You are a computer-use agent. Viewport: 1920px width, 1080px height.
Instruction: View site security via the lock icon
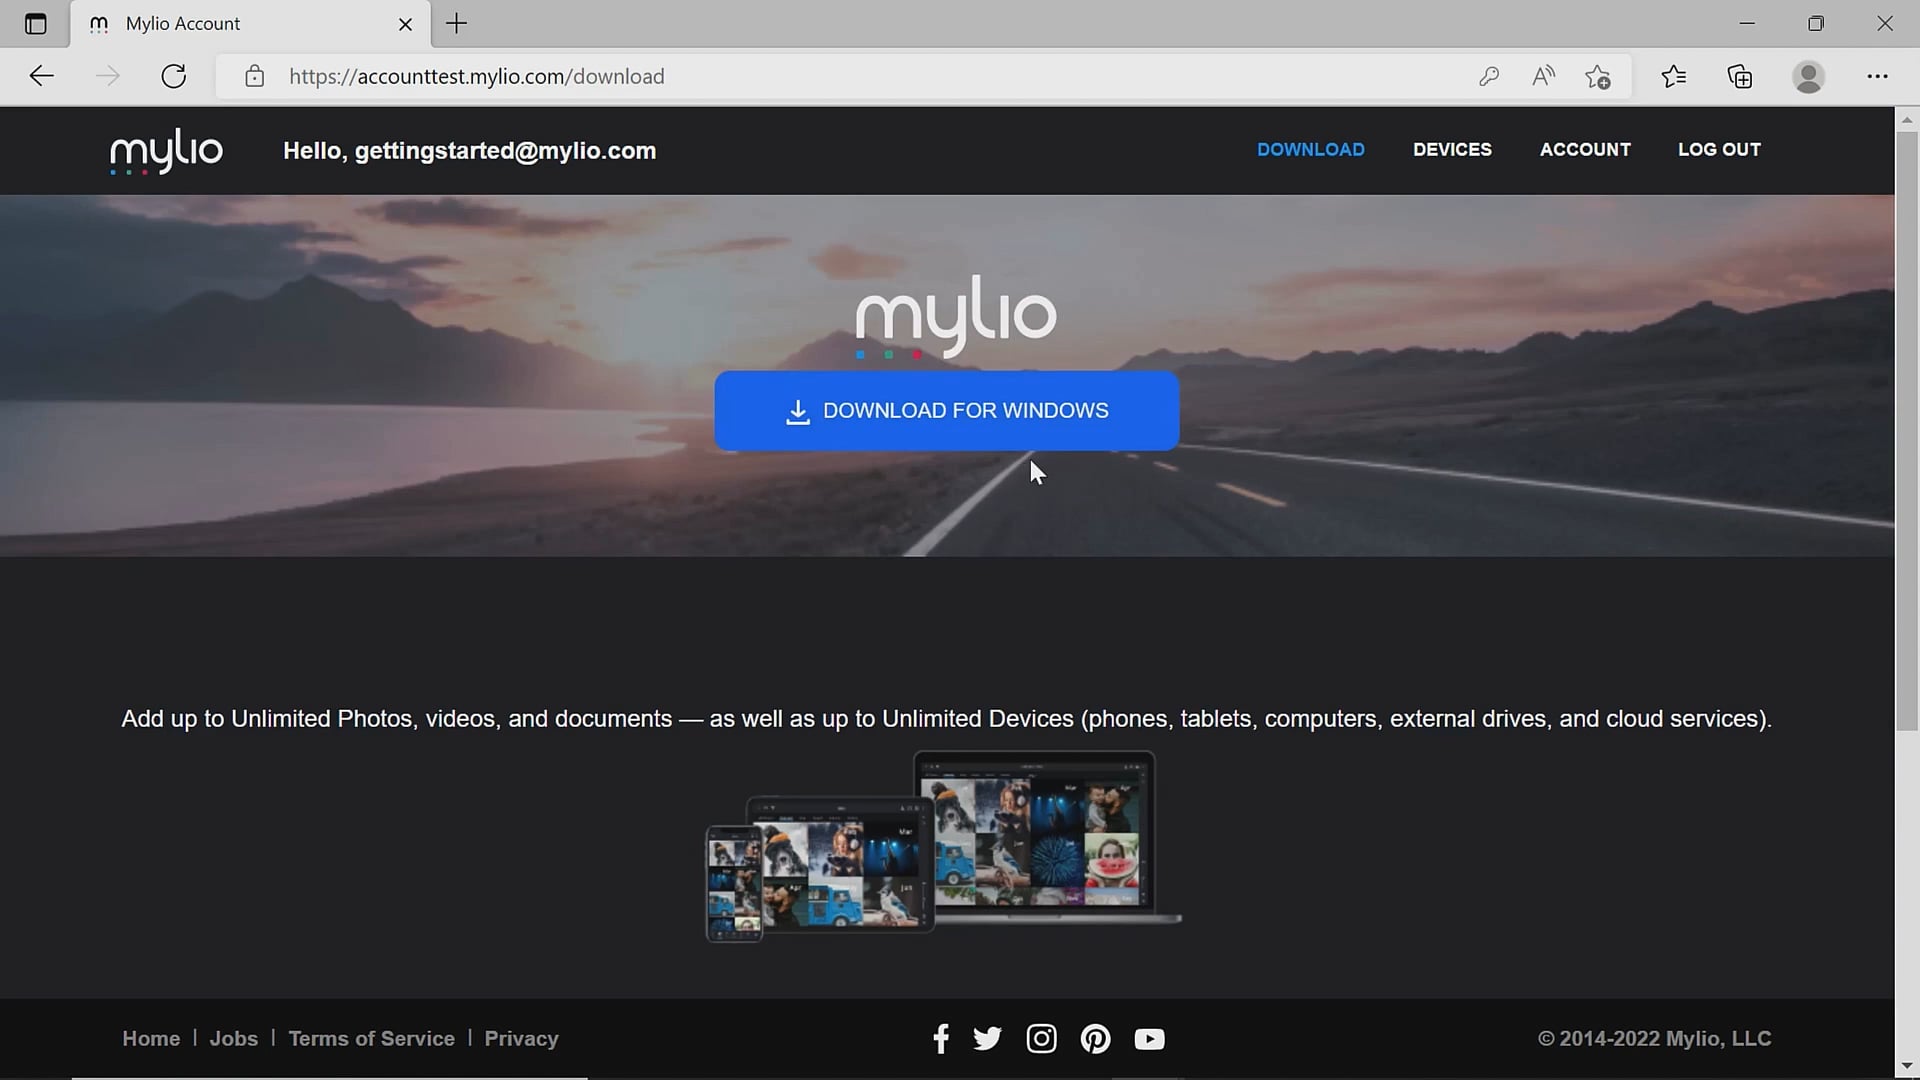255,76
